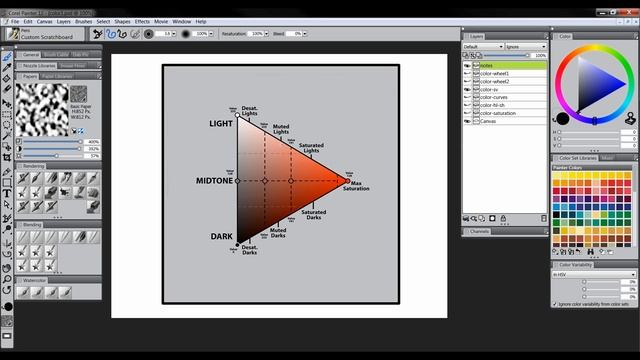Show the color-wheel2 layer
This screenshot has height=360, width=640.
pos(467,81)
